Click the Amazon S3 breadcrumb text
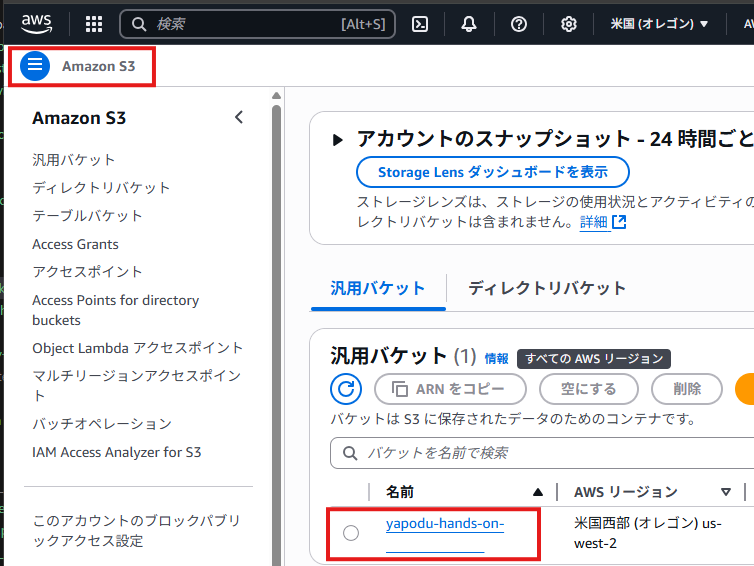Viewport: 754px width, 566px height. click(x=99, y=66)
